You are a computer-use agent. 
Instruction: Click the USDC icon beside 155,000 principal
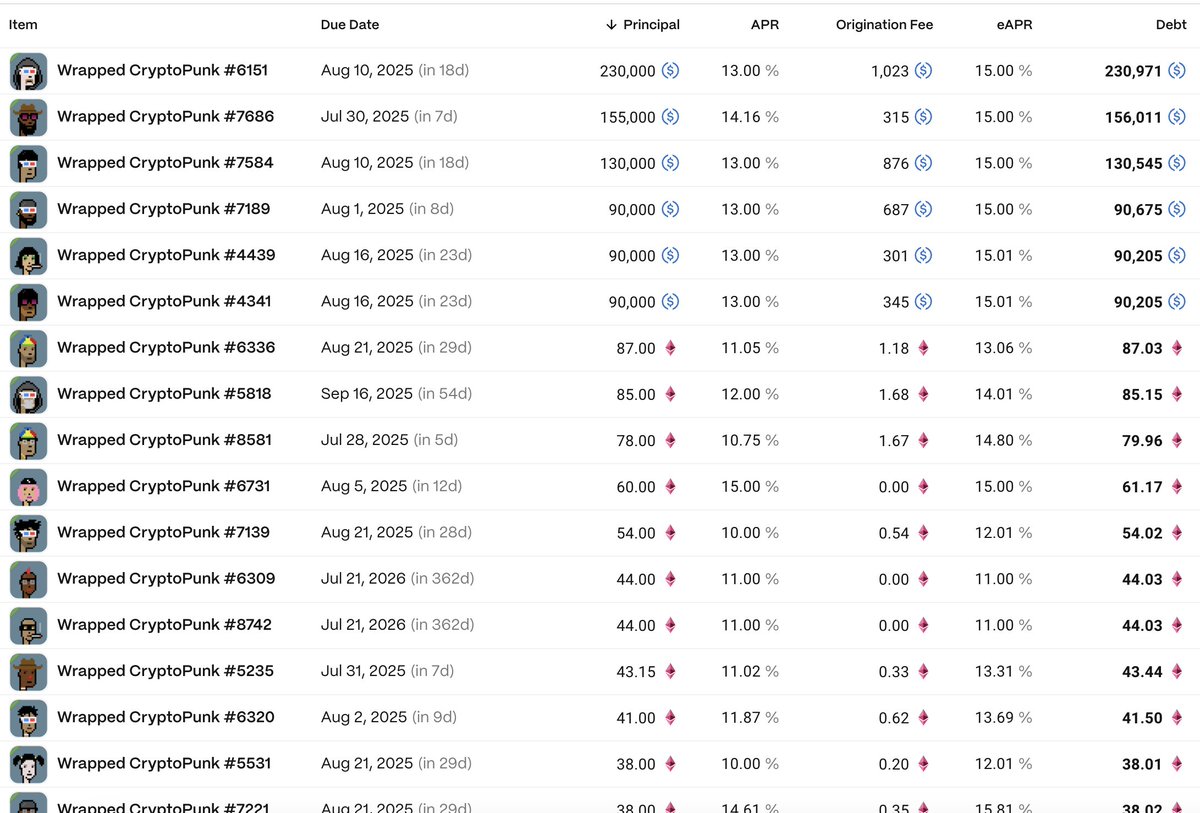pos(671,117)
